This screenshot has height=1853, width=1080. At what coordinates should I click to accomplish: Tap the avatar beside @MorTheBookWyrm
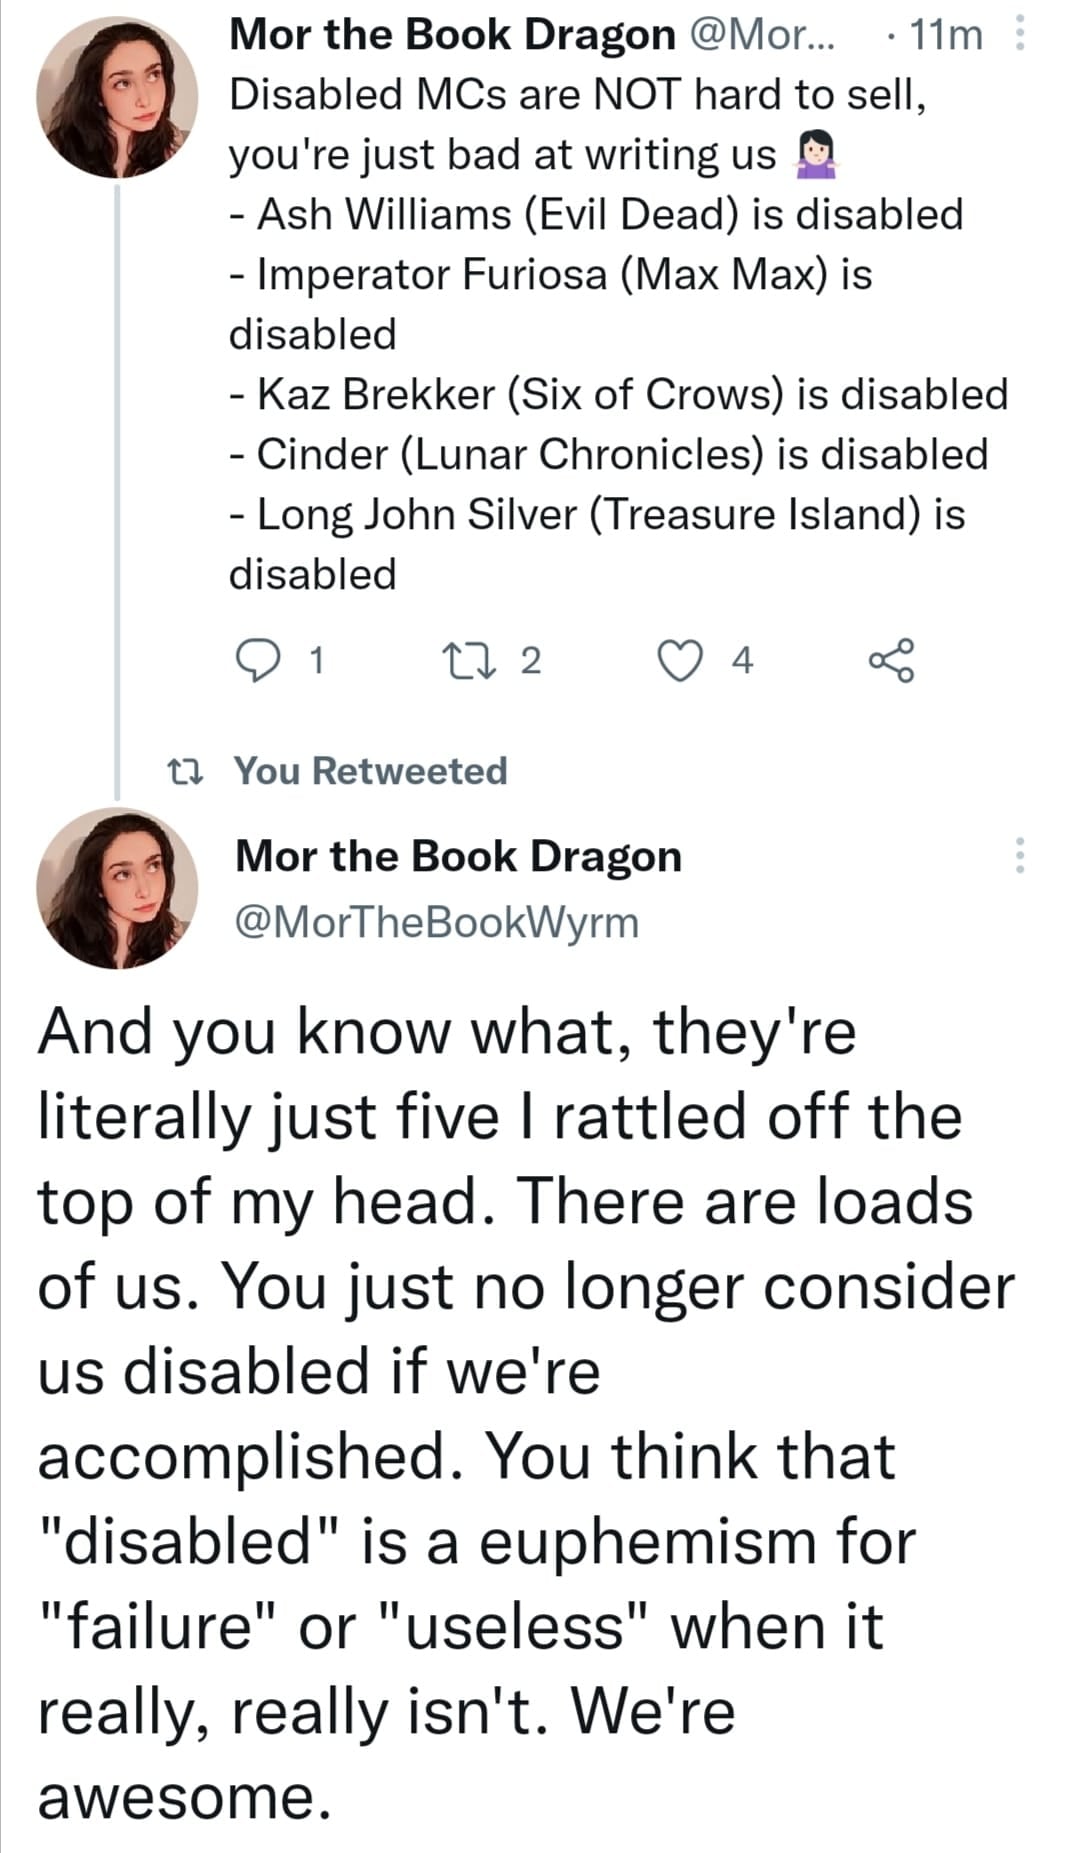tap(117, 888)
